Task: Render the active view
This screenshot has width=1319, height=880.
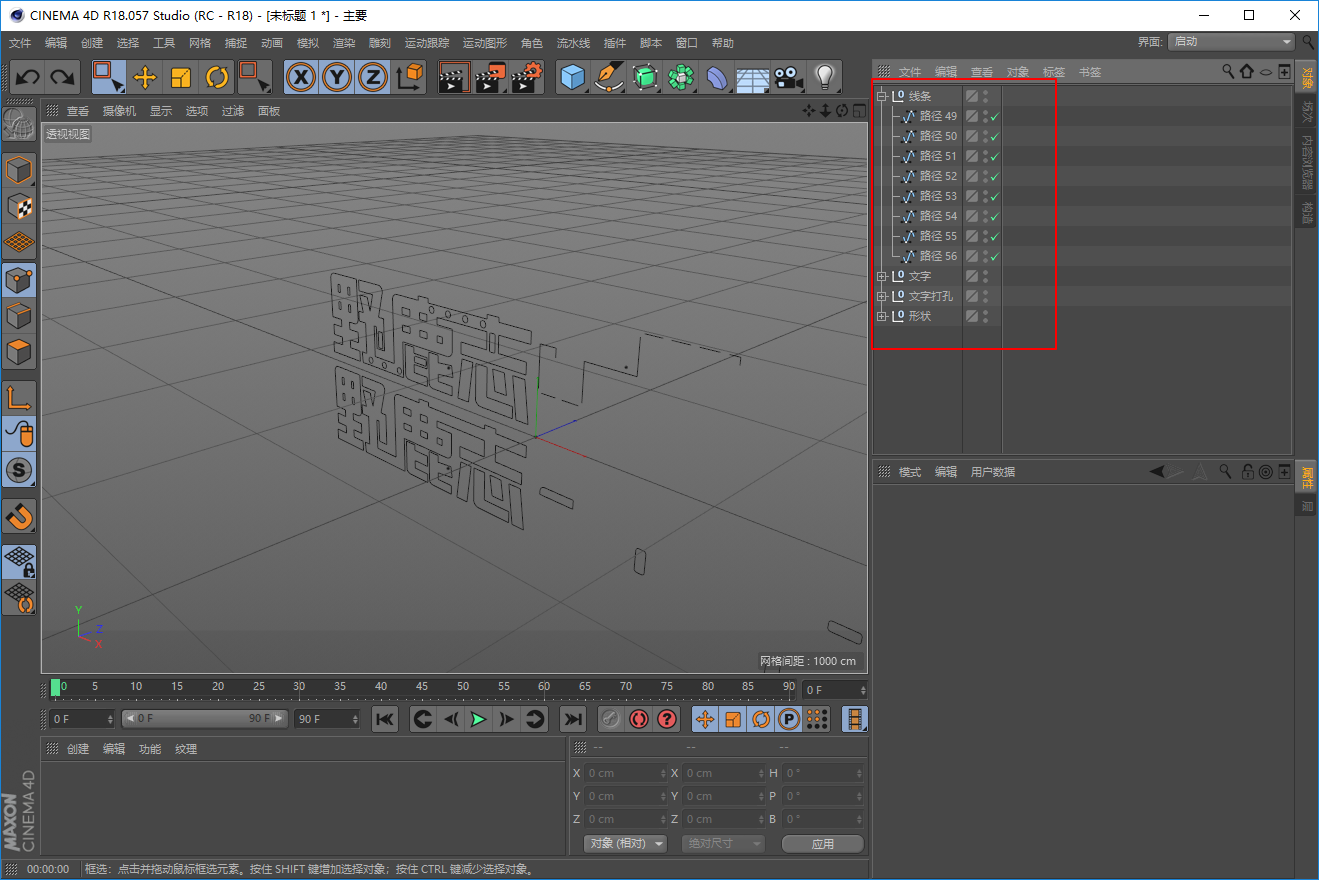Action: [454, 77]
